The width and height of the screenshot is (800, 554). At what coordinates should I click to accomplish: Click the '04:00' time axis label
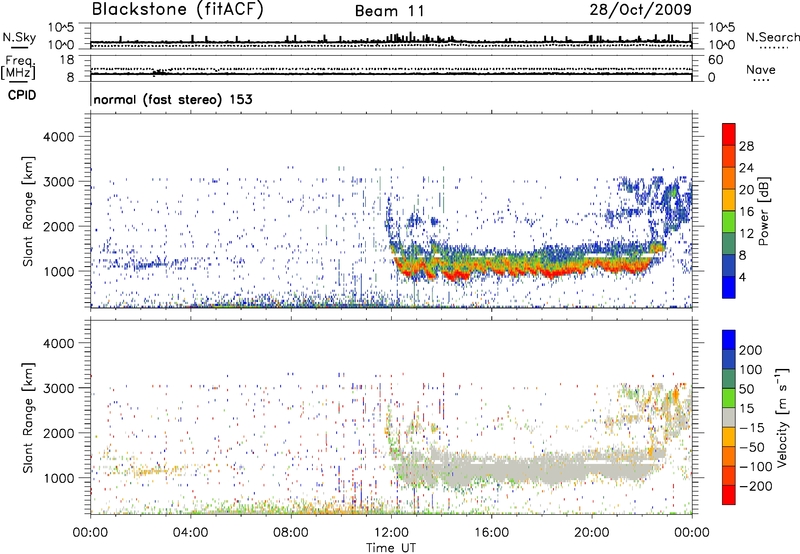[x=190, y=532]
